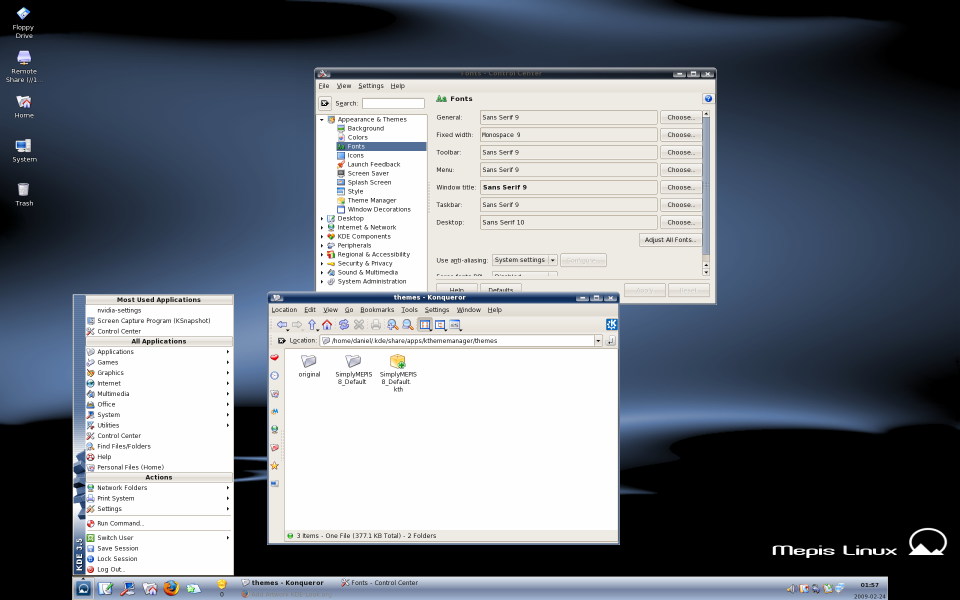This screenshot has height=600, width=960.
Task: Click the taskbar clock showing 01:57
Action: 869,585
